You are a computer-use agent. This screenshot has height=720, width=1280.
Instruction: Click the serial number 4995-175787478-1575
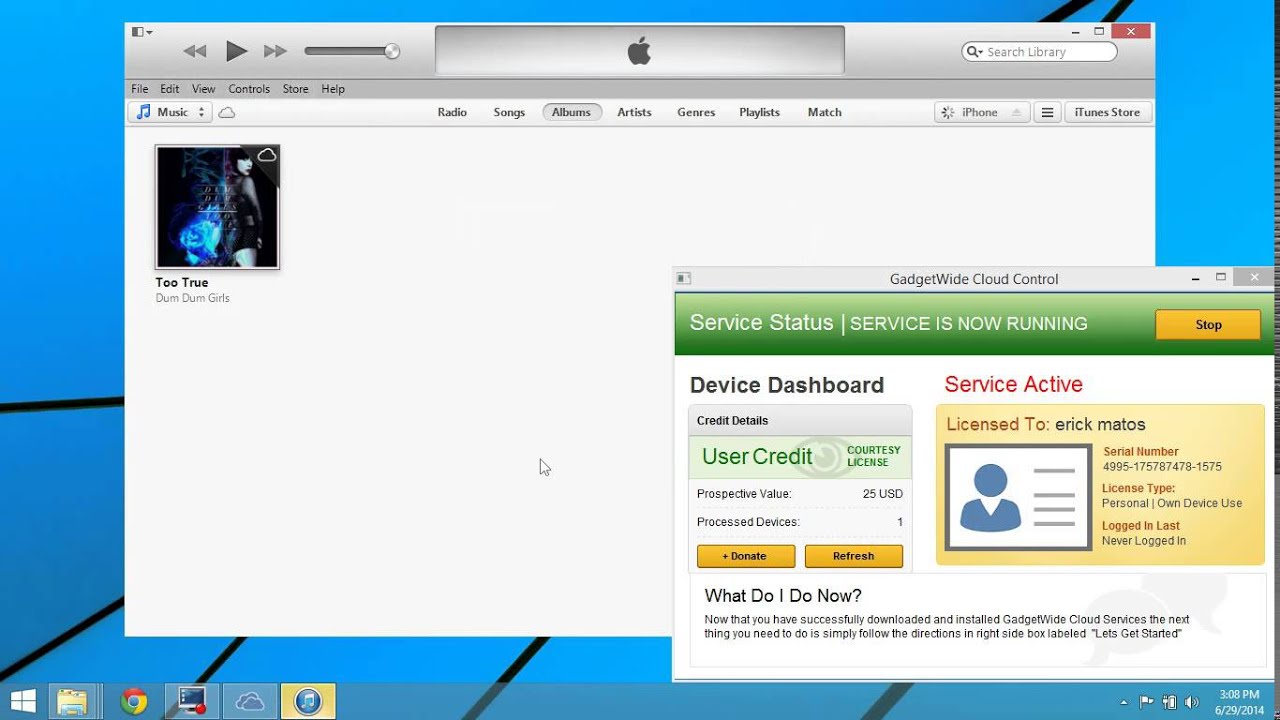click(1162, 467)
